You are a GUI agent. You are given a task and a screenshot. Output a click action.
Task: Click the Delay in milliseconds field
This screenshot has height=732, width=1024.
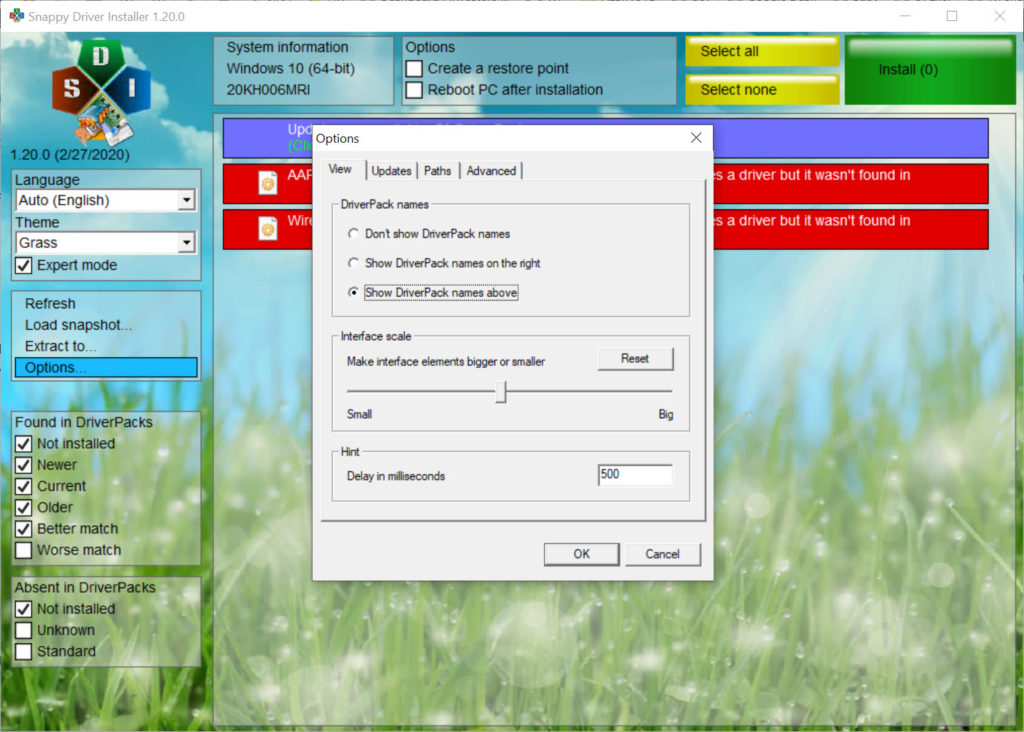pos(635,475)
